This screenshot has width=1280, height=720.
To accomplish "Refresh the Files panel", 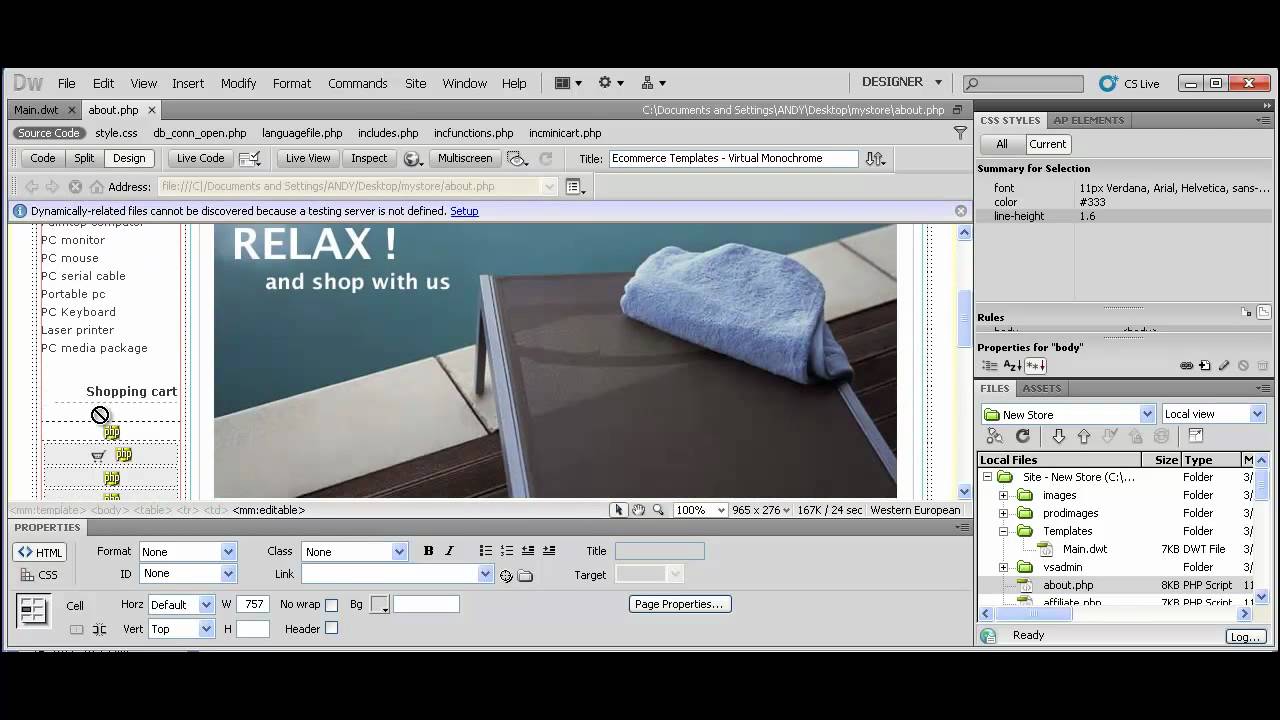I will pyautogui.click(x=1022, y=436).
